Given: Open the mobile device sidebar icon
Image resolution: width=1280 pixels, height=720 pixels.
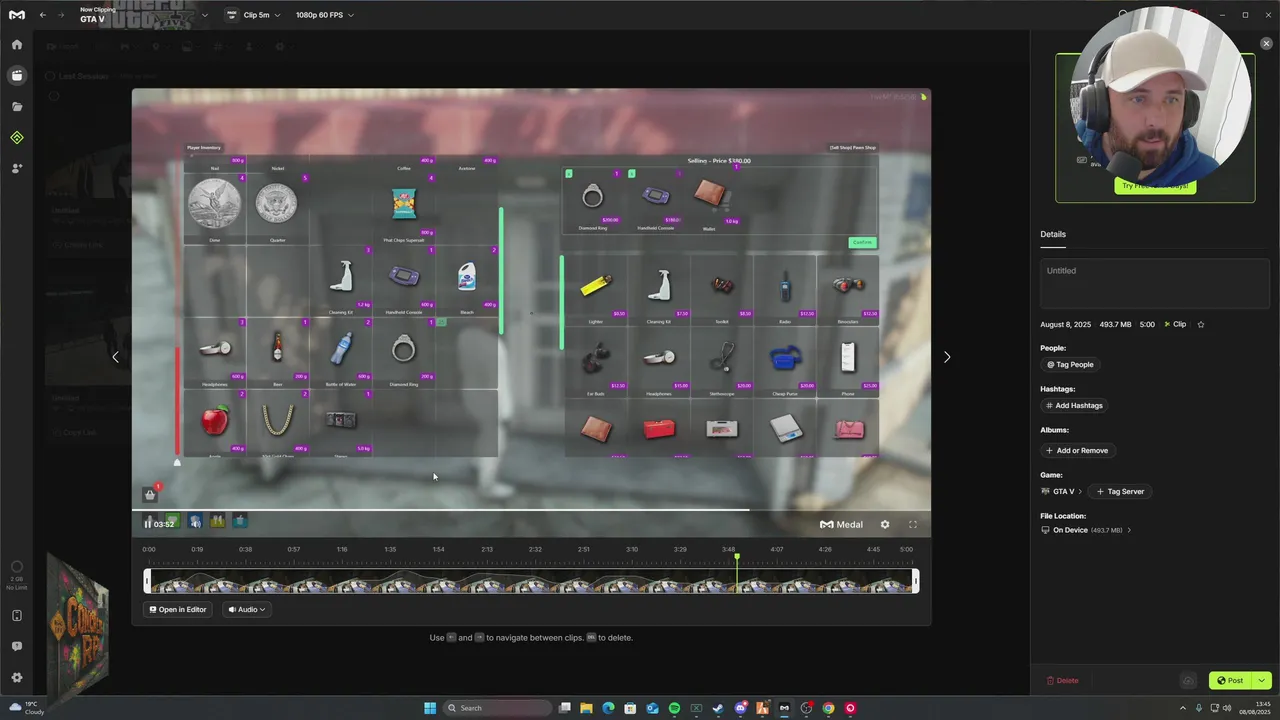Looking at the screenshot, I should [16, 616].
